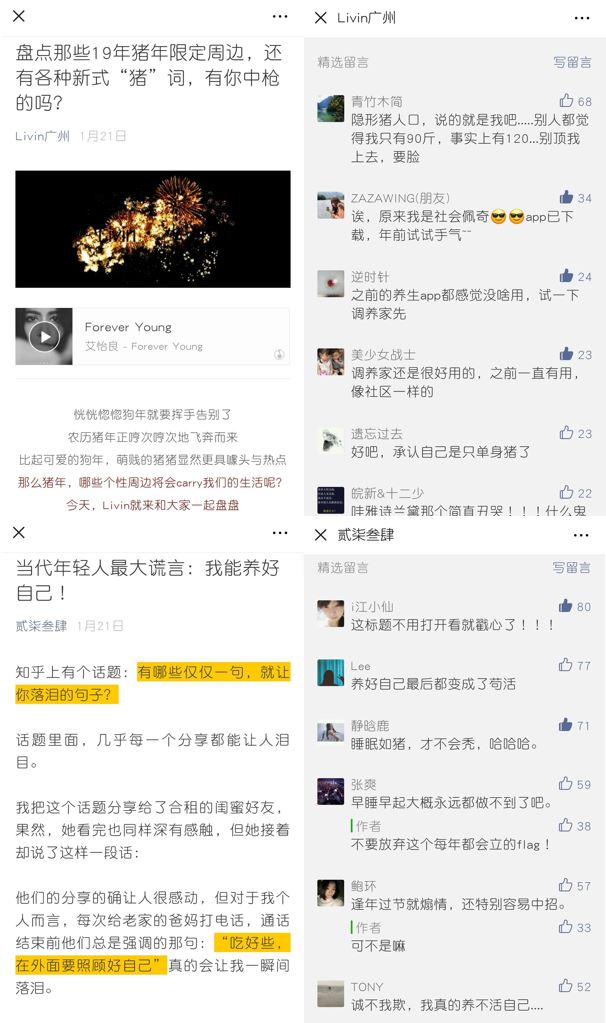This screenshot has width=606, height=1023.
Task: Like 鲍环's comment with 57 likes
Action: pyautogui.click(x=566, y=885)
